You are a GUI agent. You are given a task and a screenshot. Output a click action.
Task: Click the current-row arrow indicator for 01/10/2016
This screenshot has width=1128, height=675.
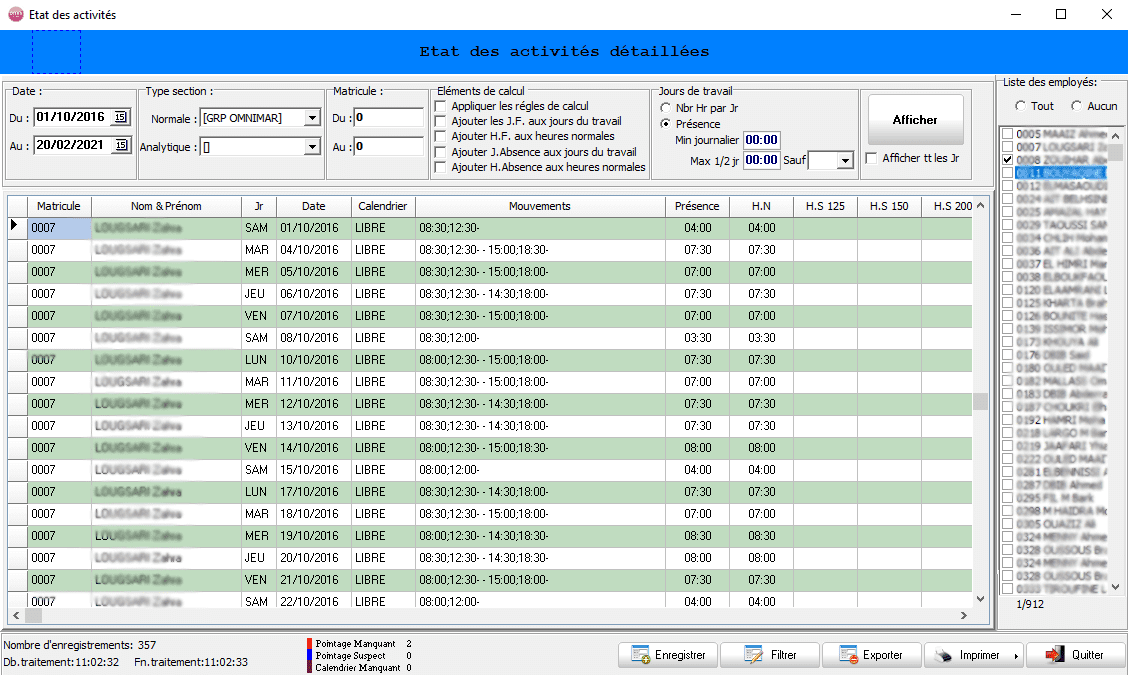(x=14, y=226)
